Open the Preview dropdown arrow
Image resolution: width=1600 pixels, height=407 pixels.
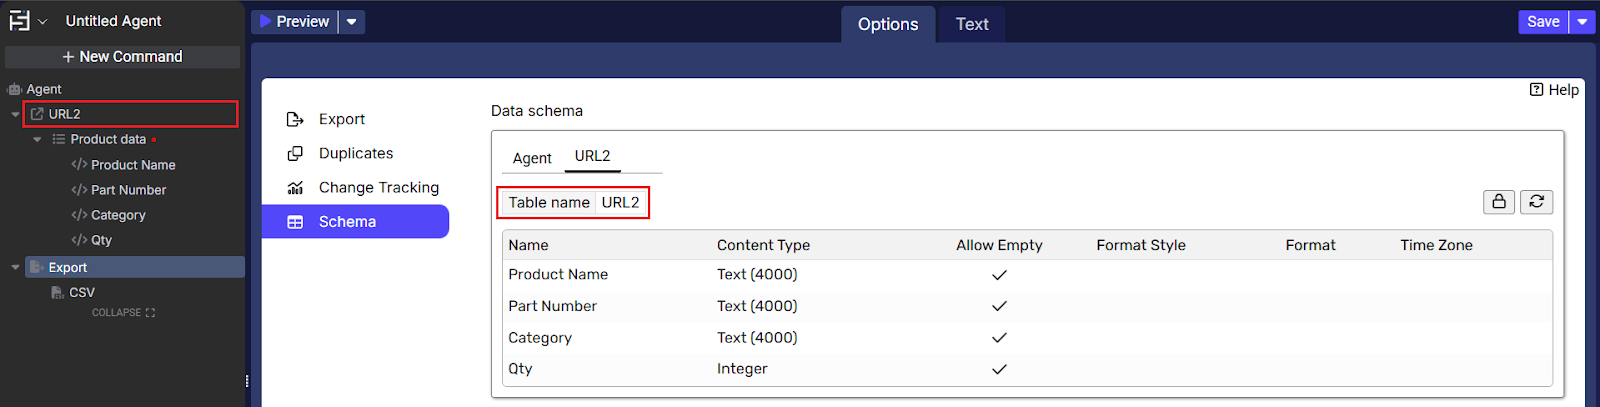pos(352,21)
